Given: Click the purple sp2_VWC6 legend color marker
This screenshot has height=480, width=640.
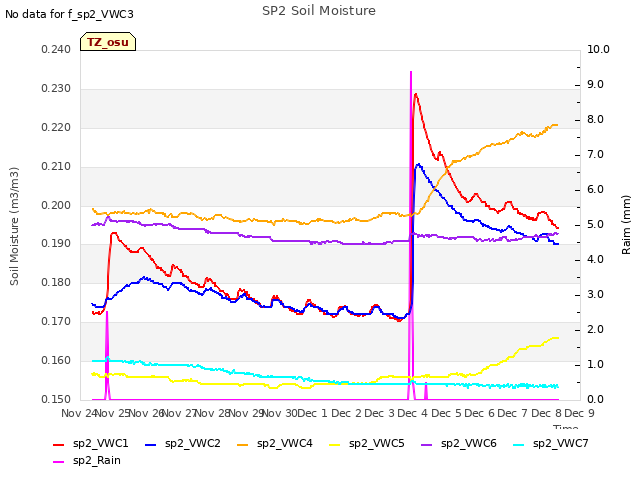Looking at the screenshot, I should pyautogui.click(x=427, y=444).
